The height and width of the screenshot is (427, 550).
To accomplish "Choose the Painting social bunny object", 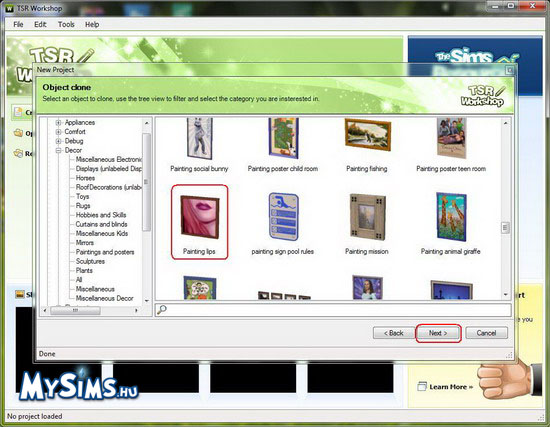I will tap(200, 139).
